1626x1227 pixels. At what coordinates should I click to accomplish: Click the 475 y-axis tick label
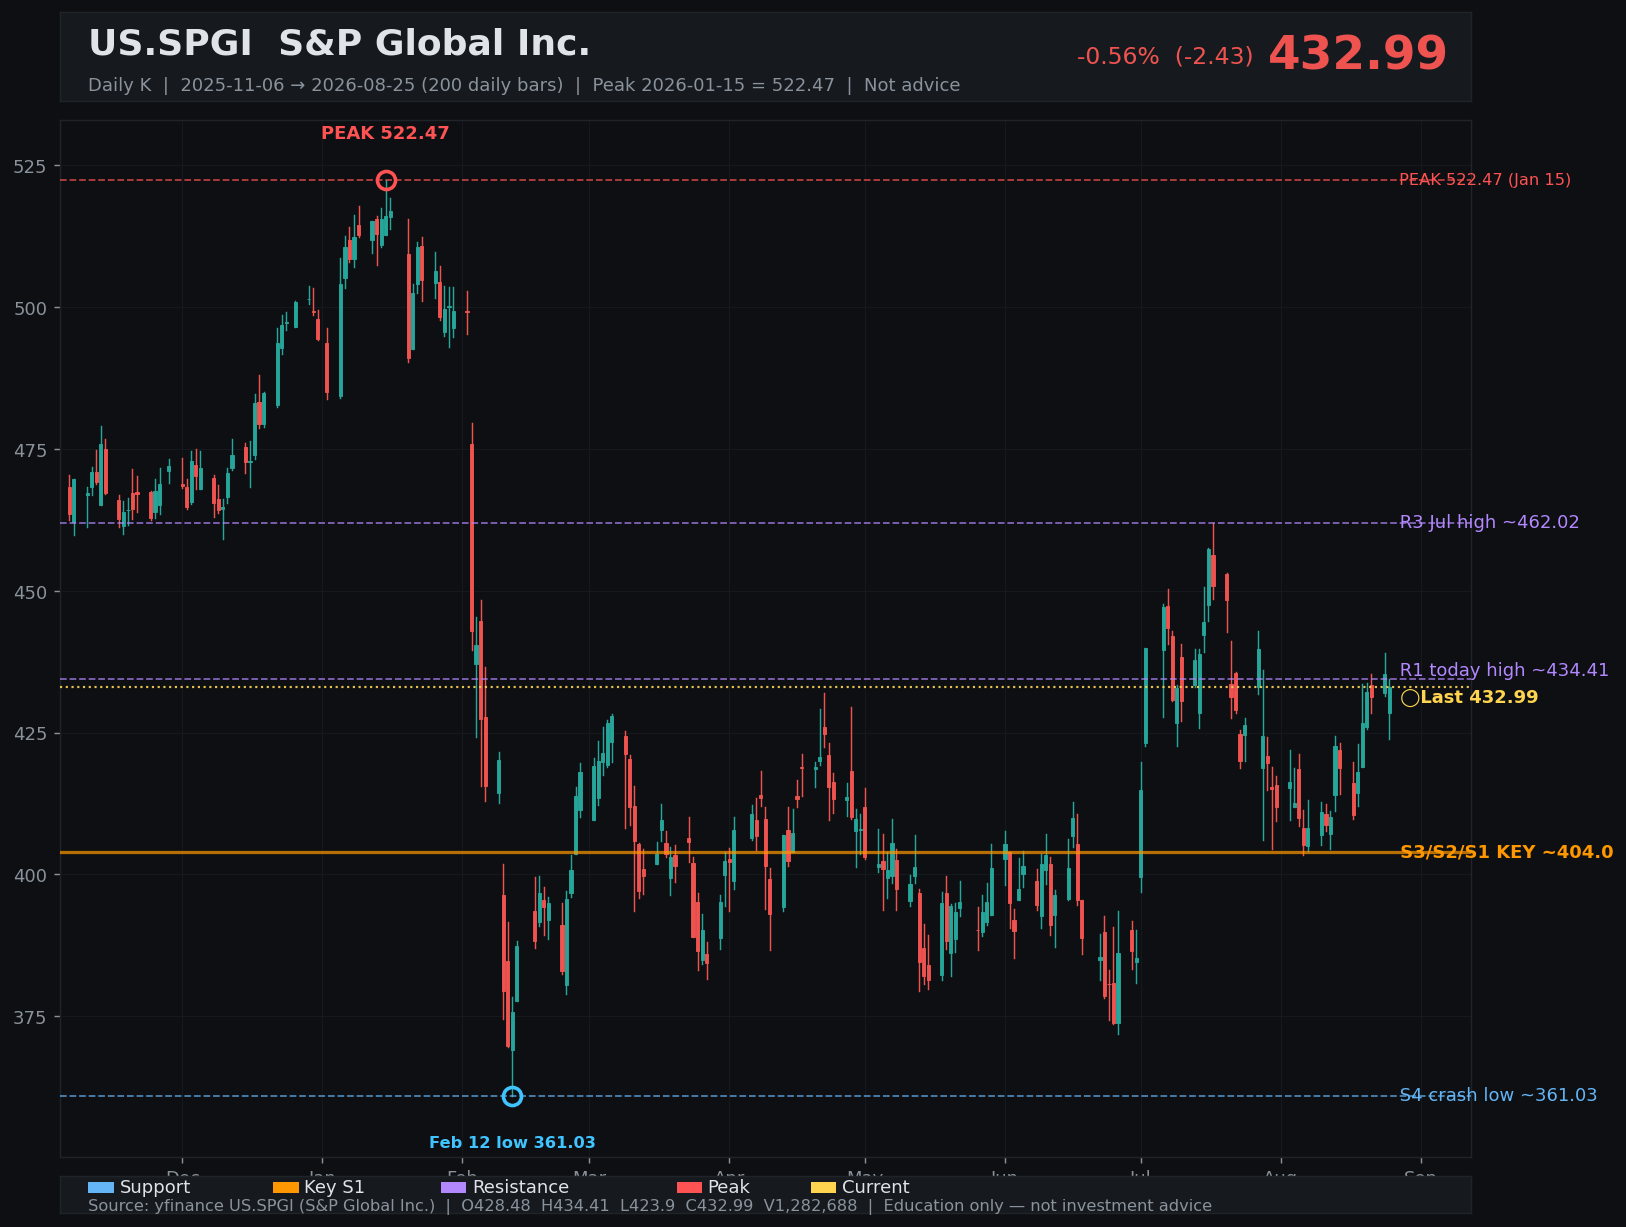(30, 450)
